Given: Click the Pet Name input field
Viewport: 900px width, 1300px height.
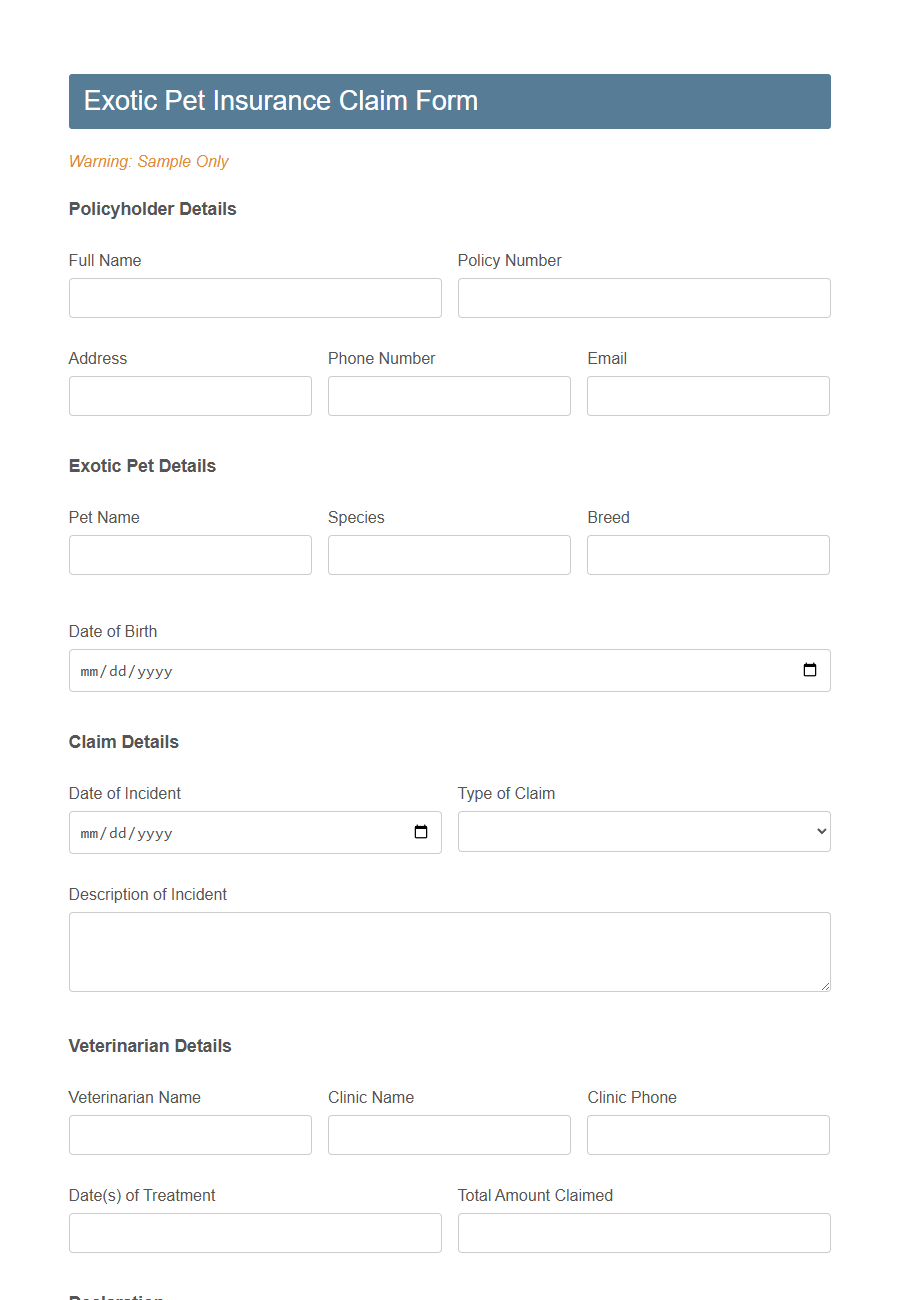Looking at the screenshot, I should coord(190,555).
